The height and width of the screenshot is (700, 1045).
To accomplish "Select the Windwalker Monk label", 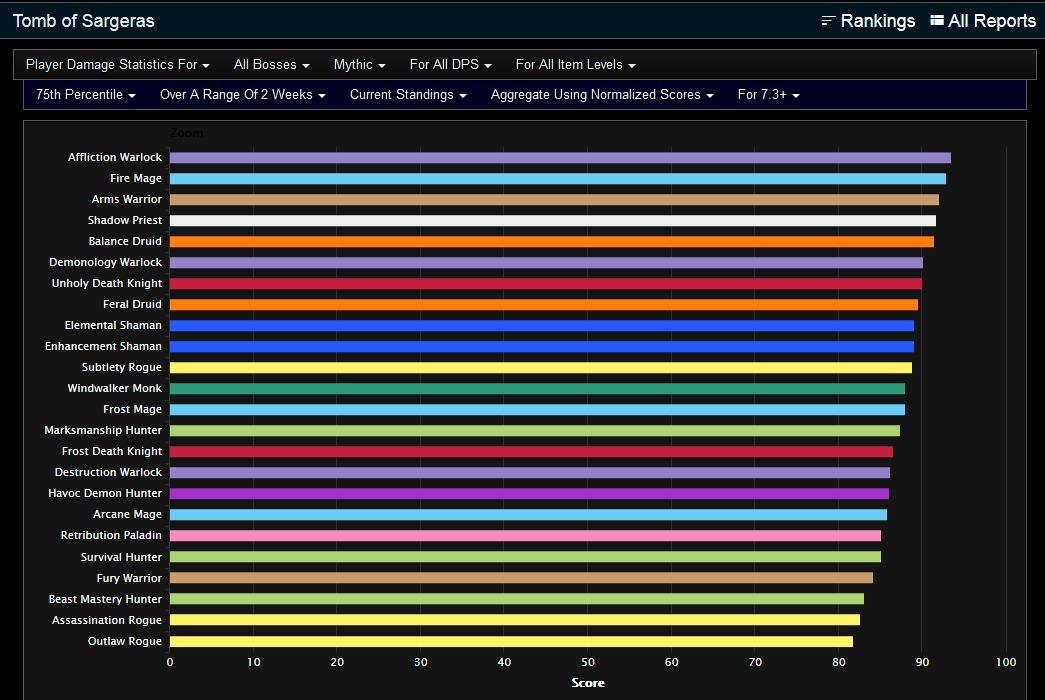I will (115, 388).
